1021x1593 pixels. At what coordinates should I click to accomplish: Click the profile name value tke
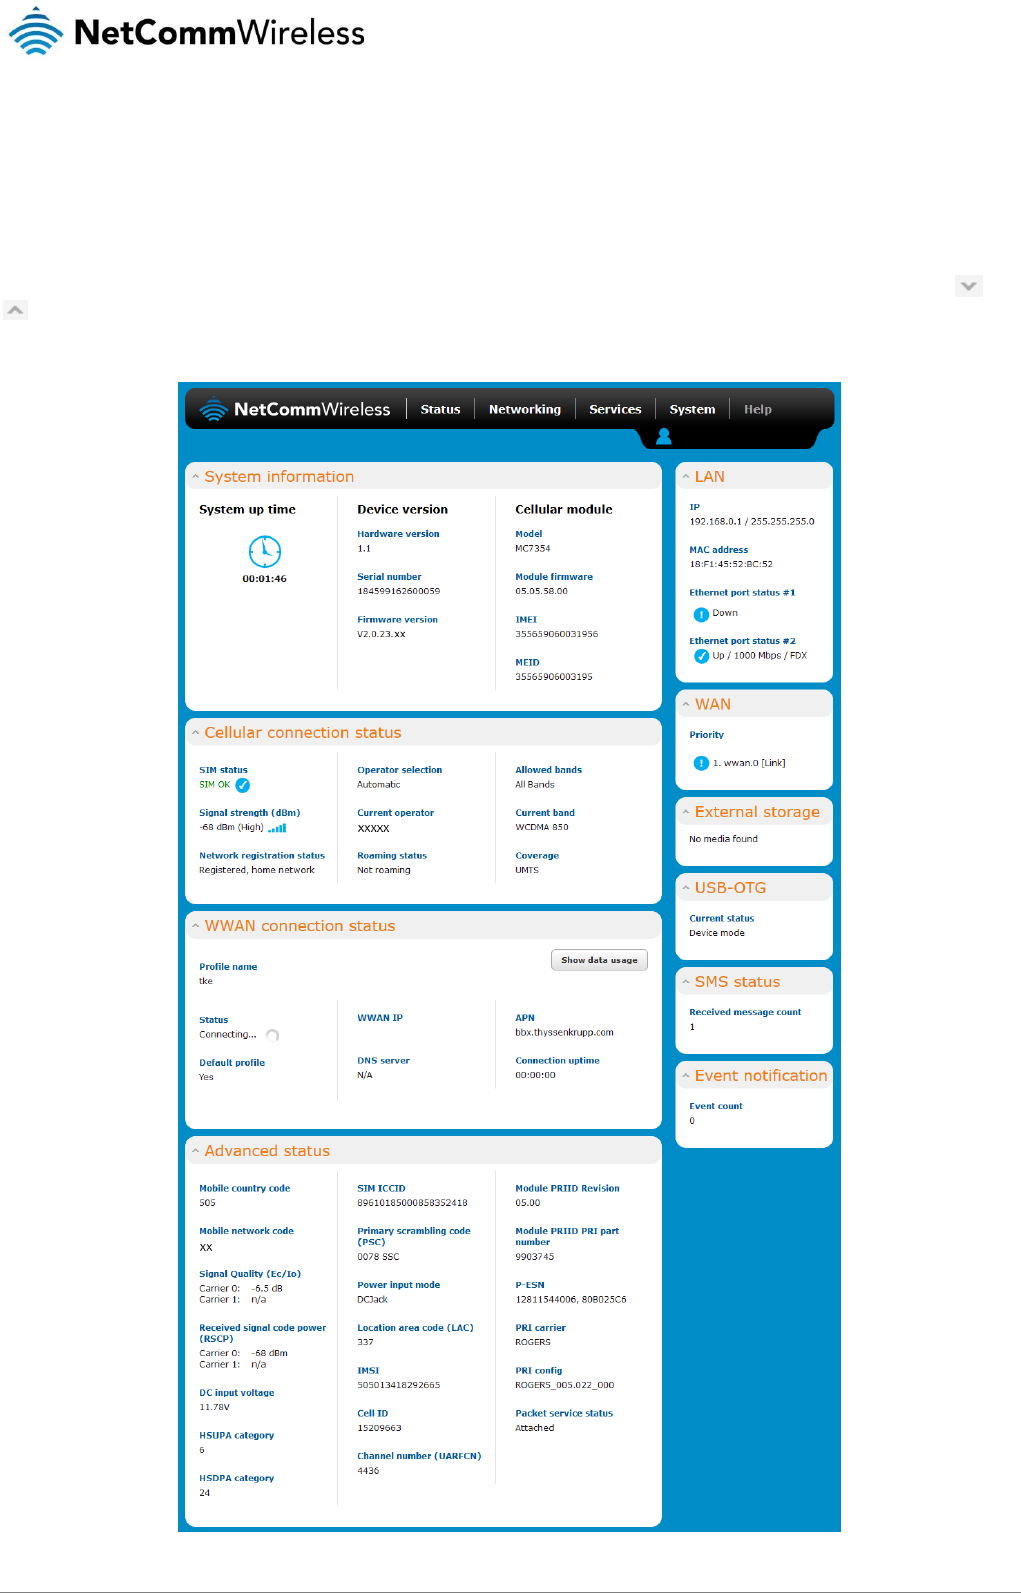pyautogui.click(x=206, y=981)
